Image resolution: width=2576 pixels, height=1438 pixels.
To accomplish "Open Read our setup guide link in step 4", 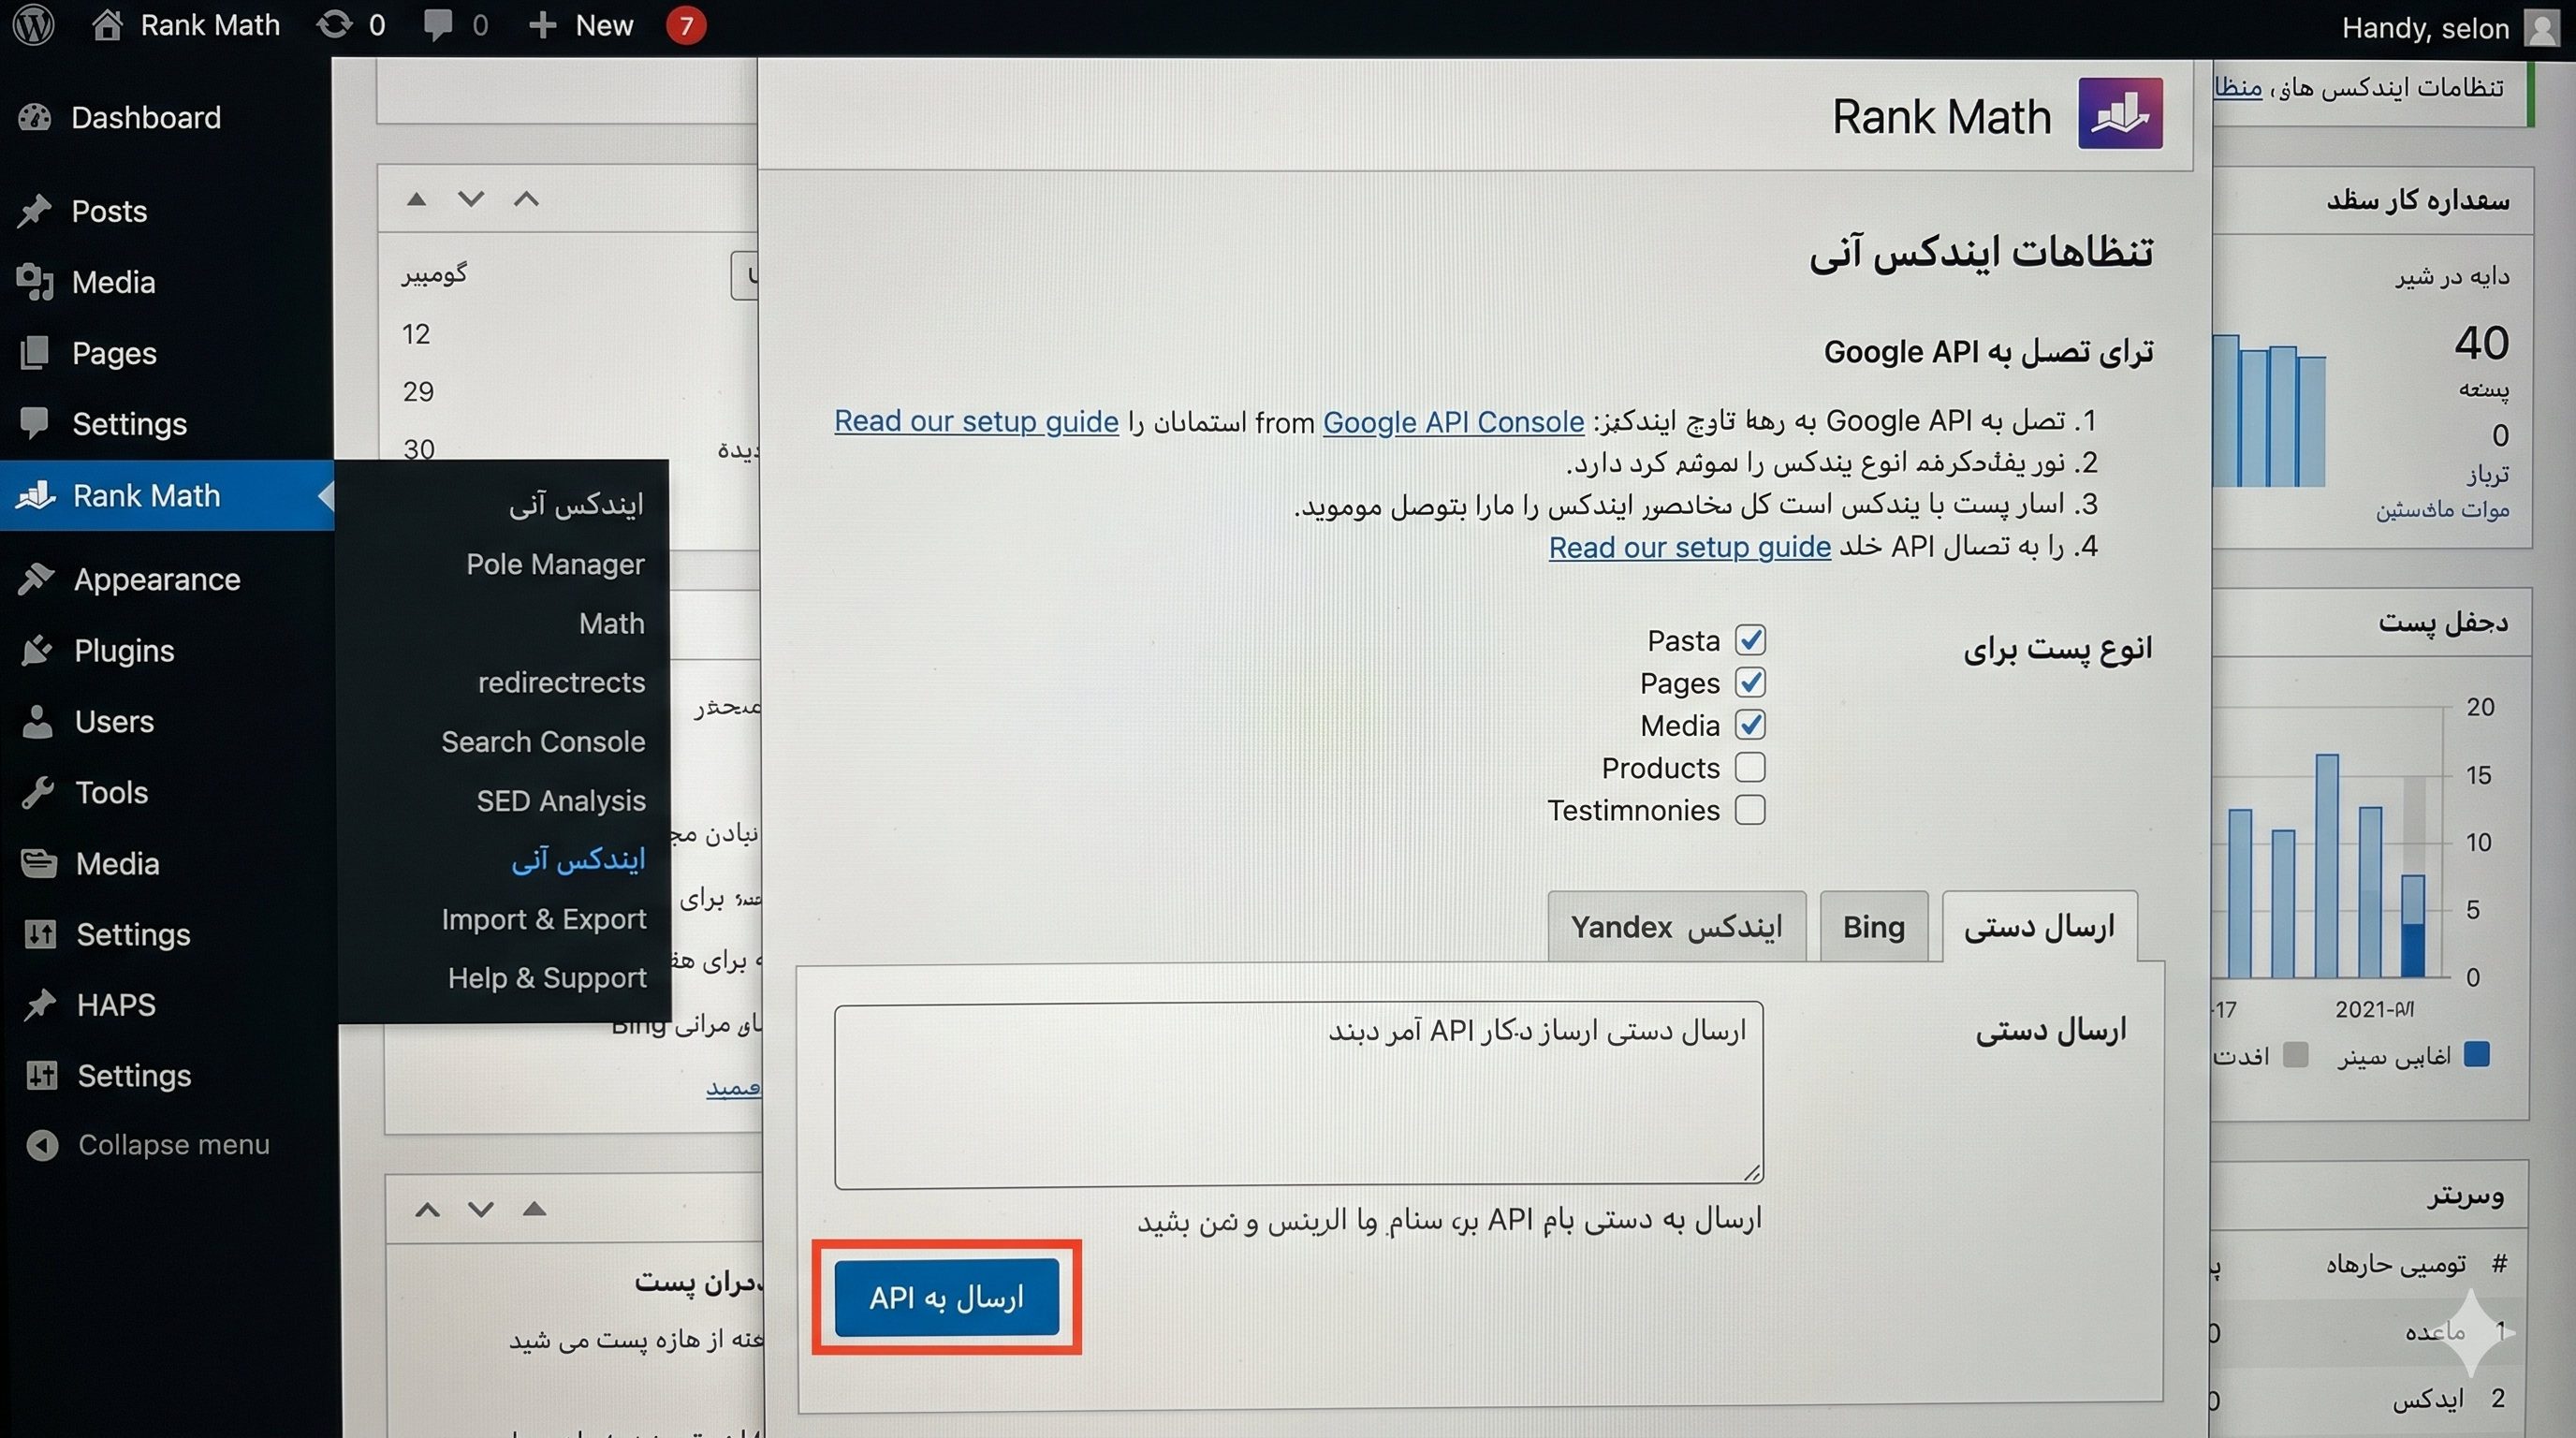I will click(x=1689, y=547).
